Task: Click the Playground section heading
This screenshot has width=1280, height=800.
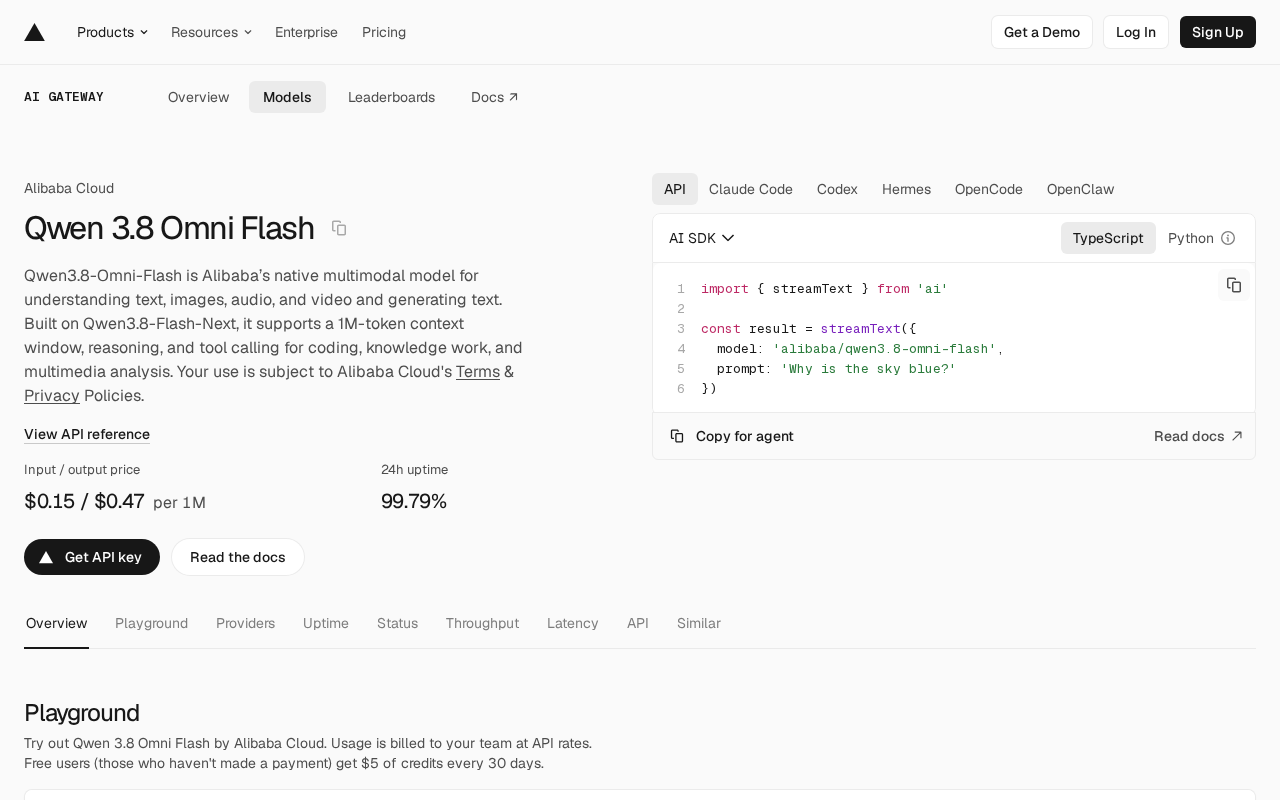Action: coord(82,712)
